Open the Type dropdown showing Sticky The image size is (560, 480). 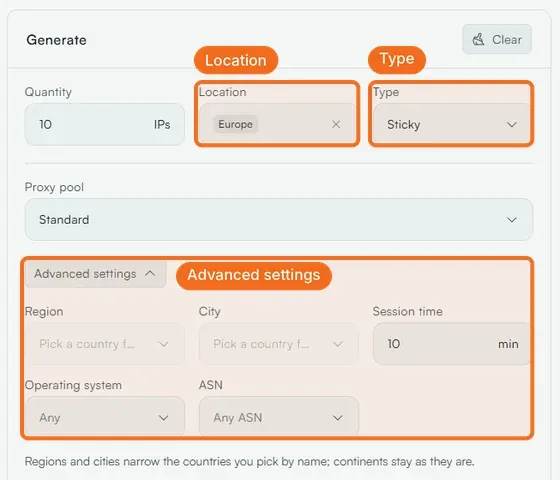[451, 124]
